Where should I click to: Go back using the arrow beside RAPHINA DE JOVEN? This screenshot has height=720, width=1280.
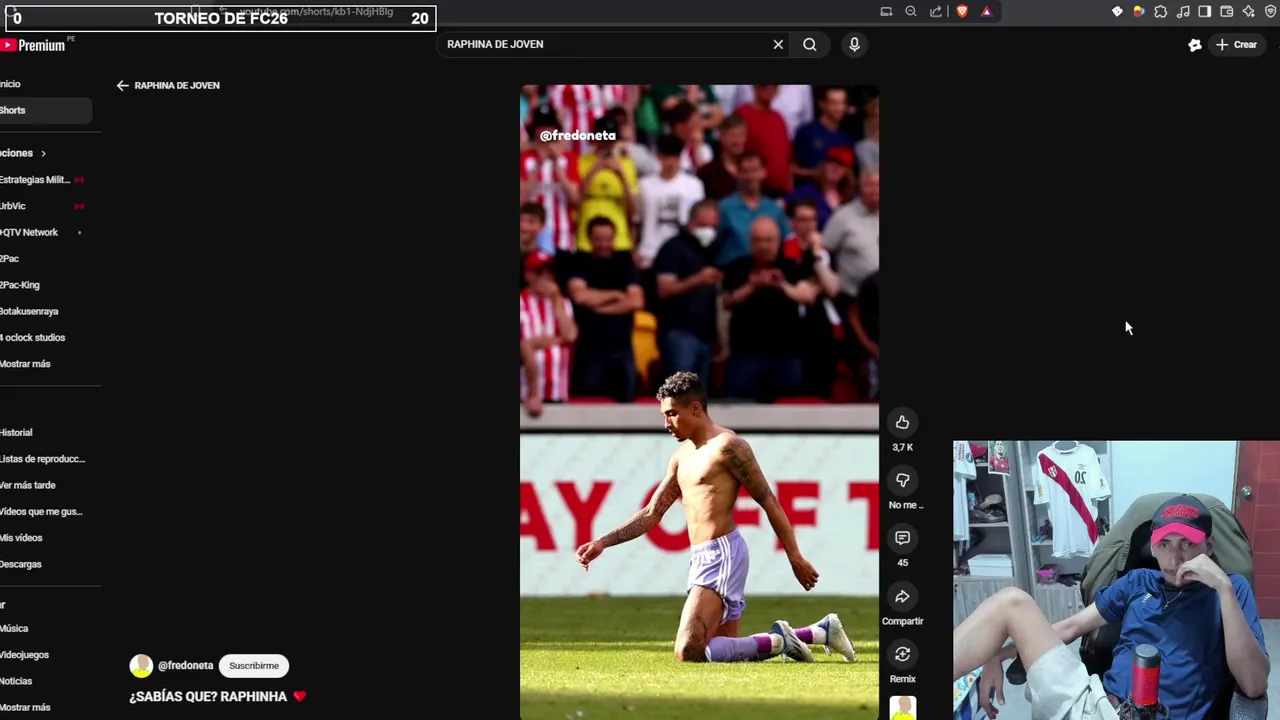[x=122, y=85]
